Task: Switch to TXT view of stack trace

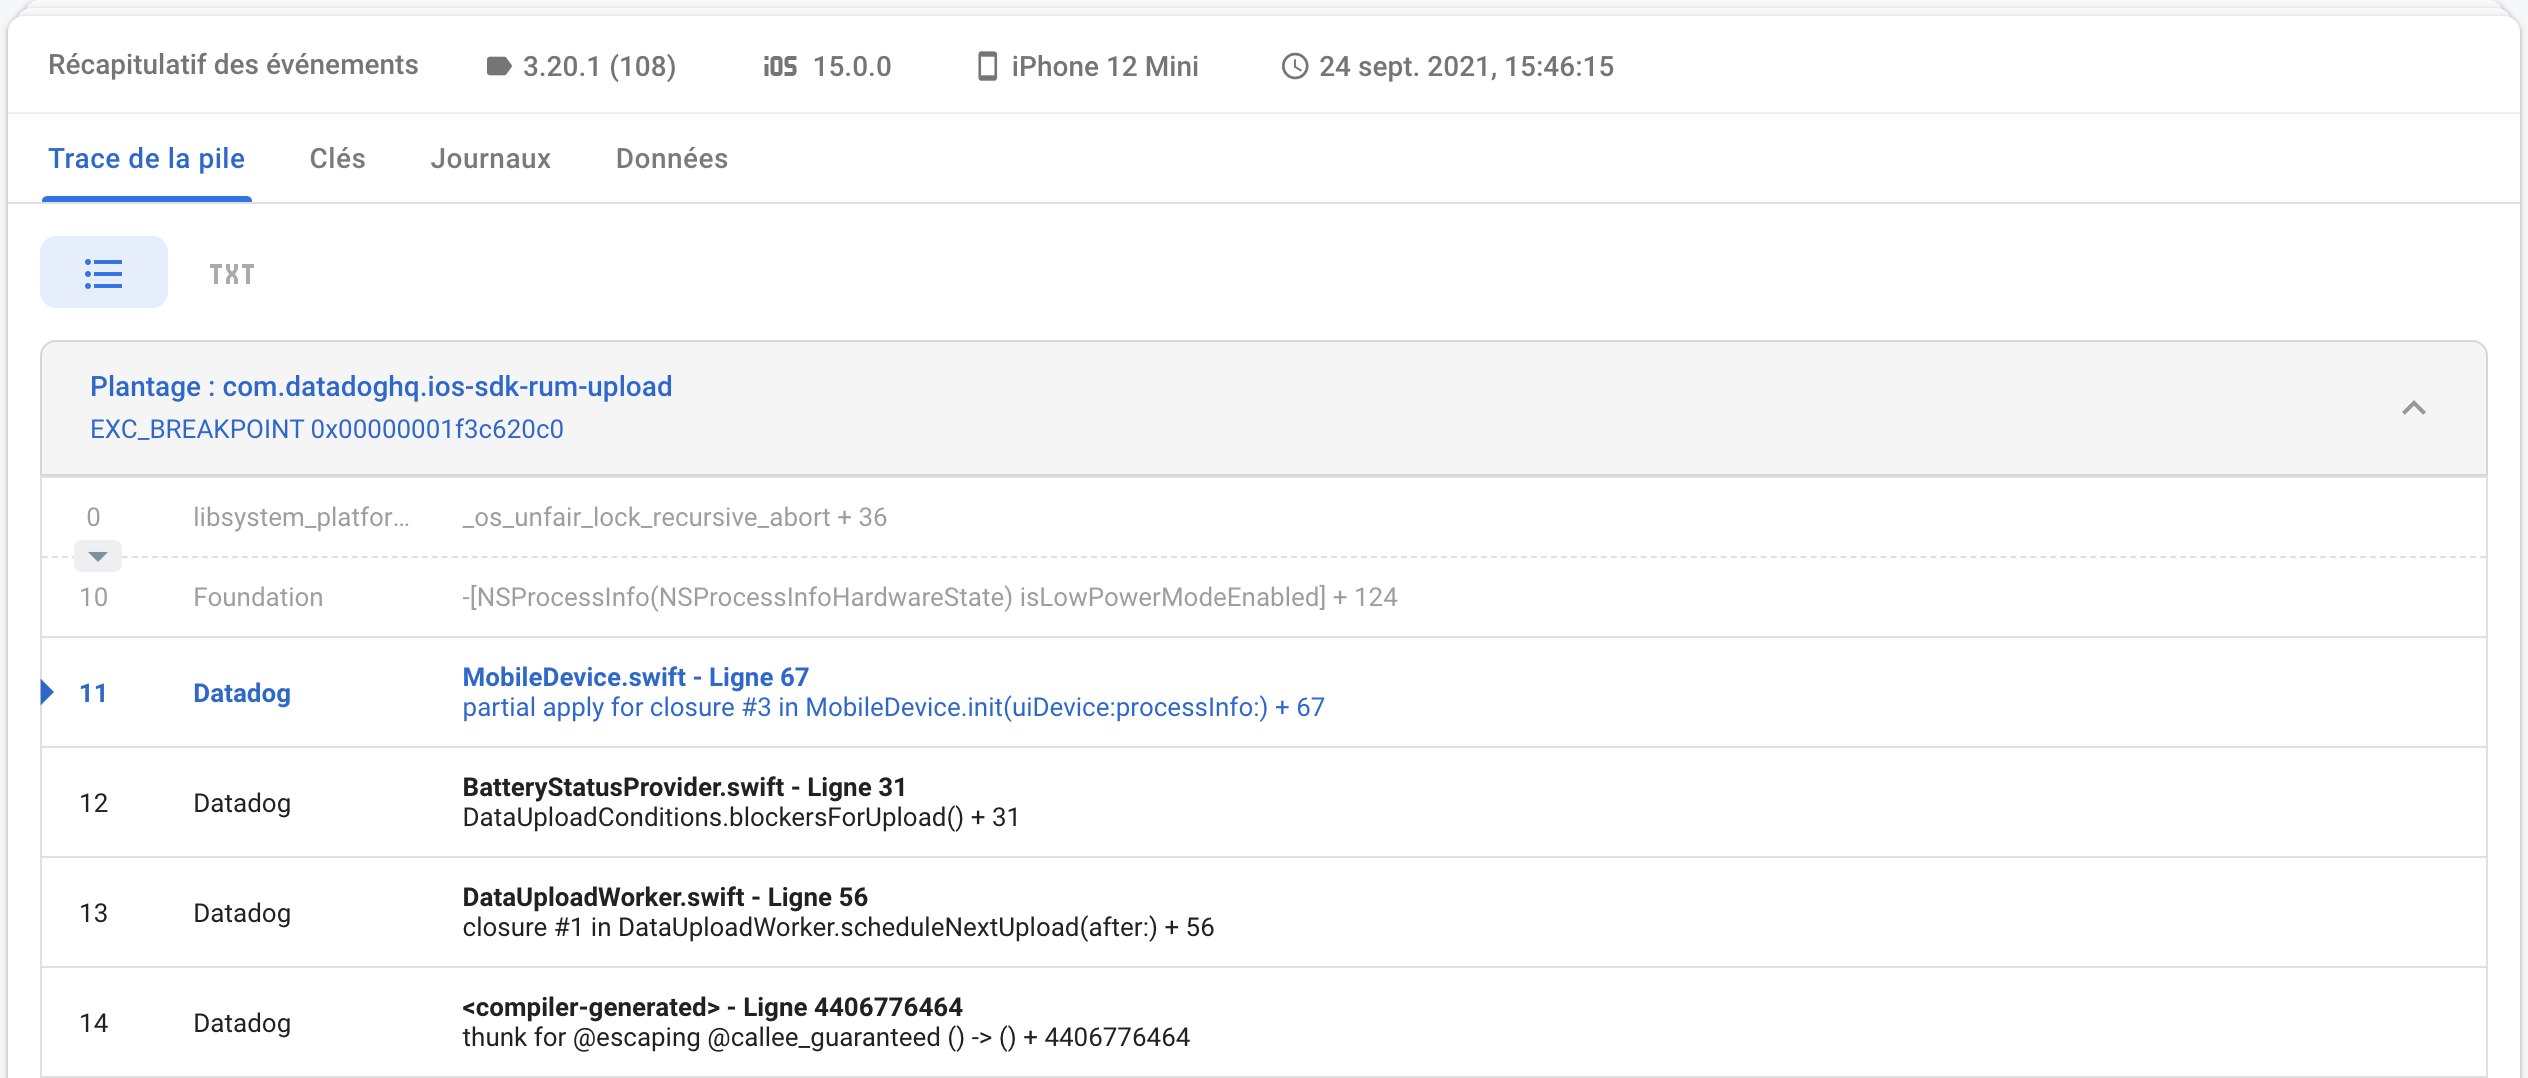Action: (x=232, y=274)
